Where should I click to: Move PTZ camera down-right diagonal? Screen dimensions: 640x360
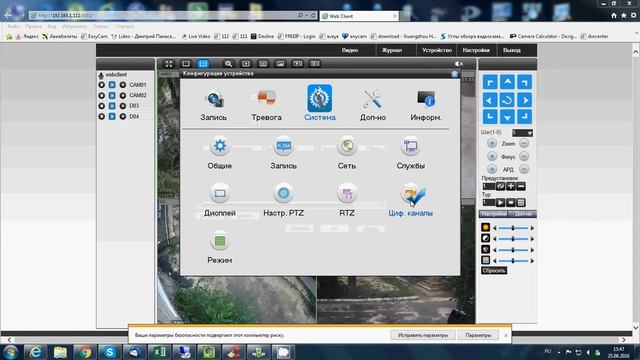[x=525, y=117]
